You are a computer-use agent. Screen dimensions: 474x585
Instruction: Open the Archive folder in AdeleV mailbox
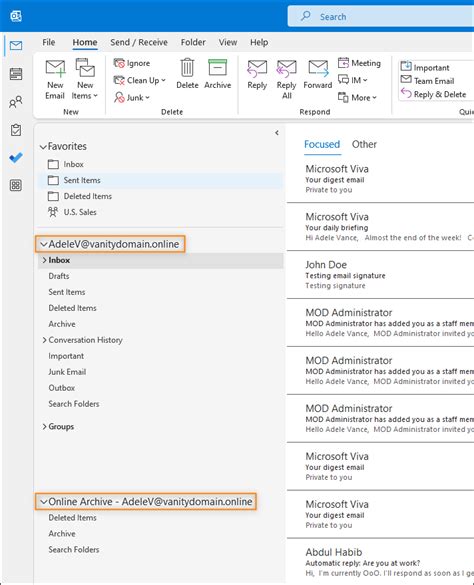(160, 324)
